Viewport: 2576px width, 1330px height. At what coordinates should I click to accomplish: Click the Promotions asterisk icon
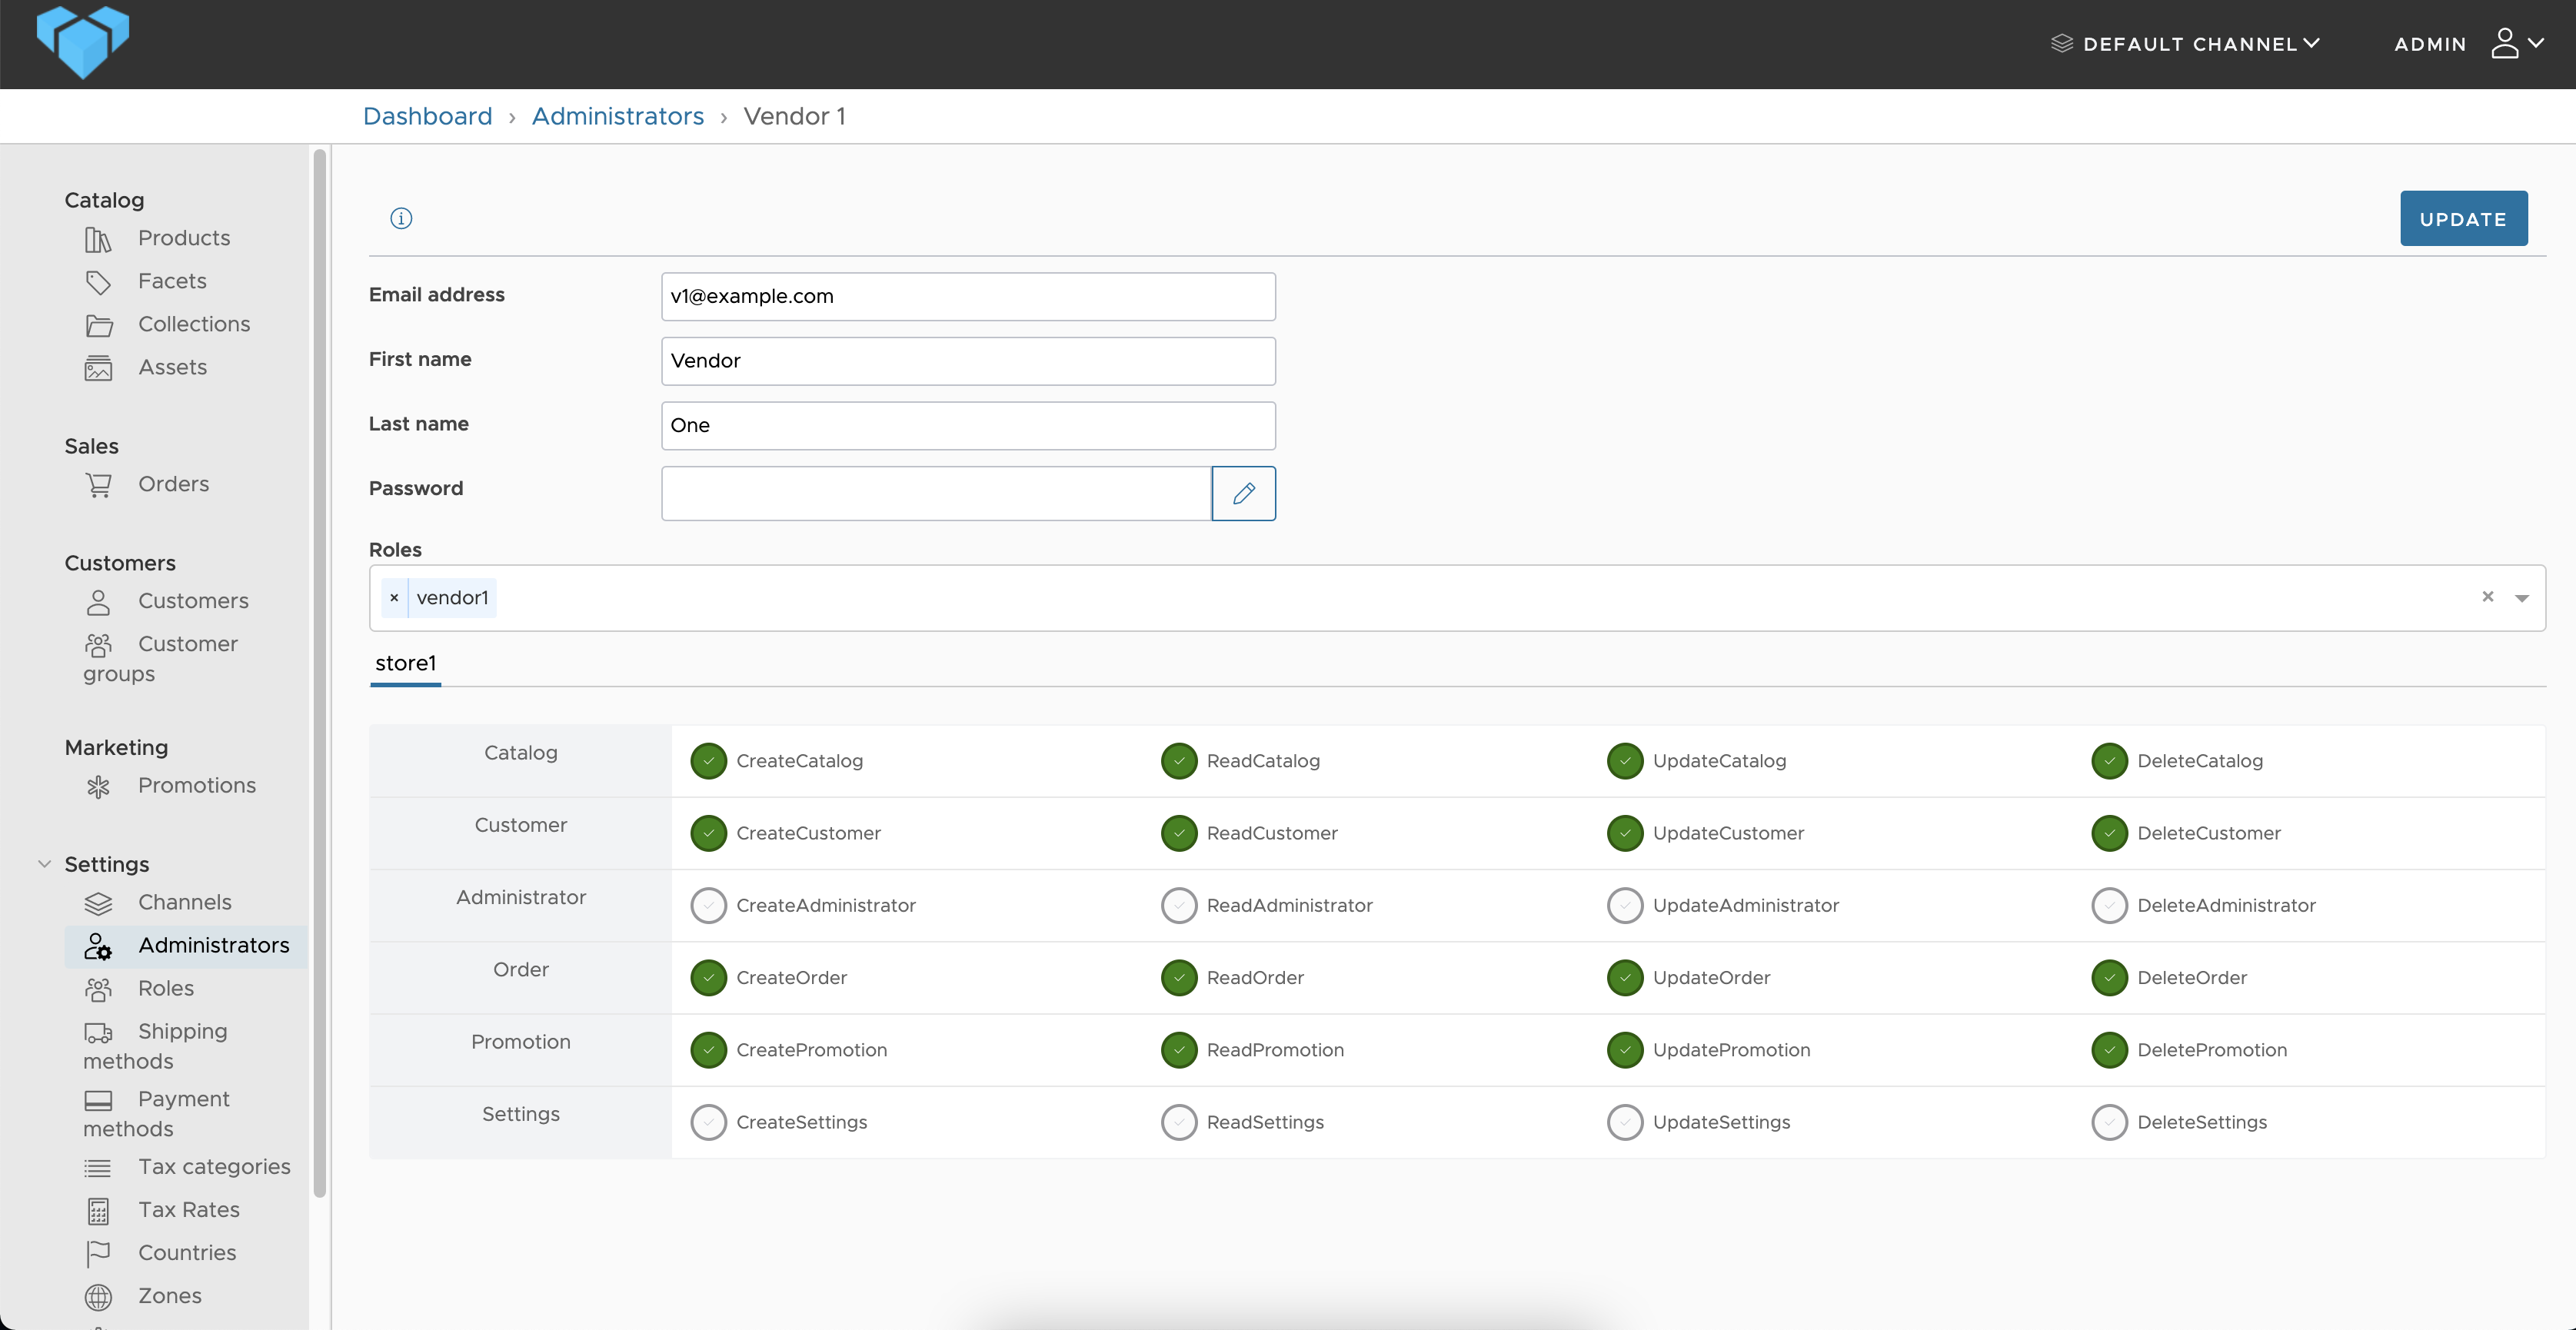[98, 787]
